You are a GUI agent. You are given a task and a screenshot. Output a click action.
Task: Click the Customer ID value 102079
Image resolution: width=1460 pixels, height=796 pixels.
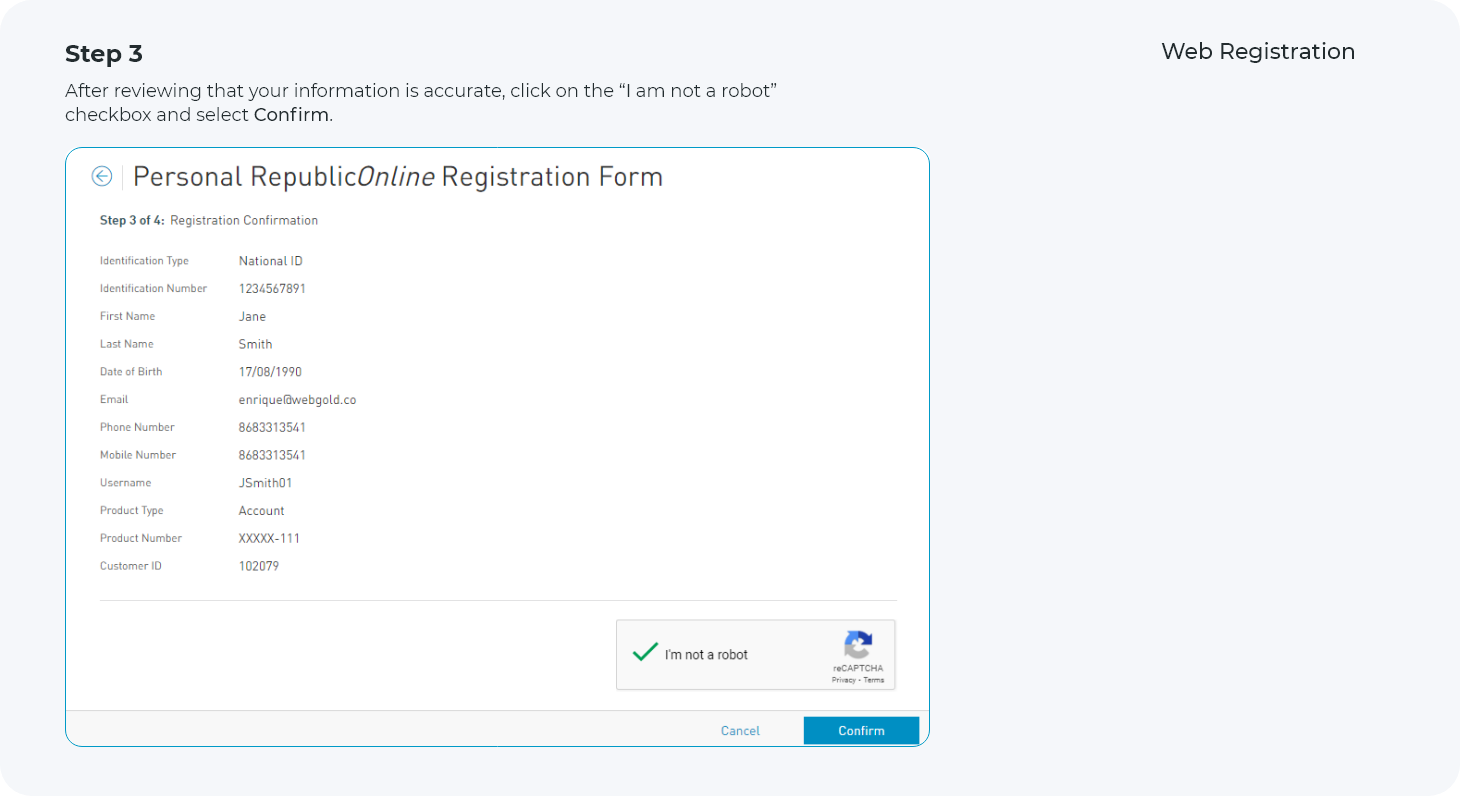click(x=259, y=566)
